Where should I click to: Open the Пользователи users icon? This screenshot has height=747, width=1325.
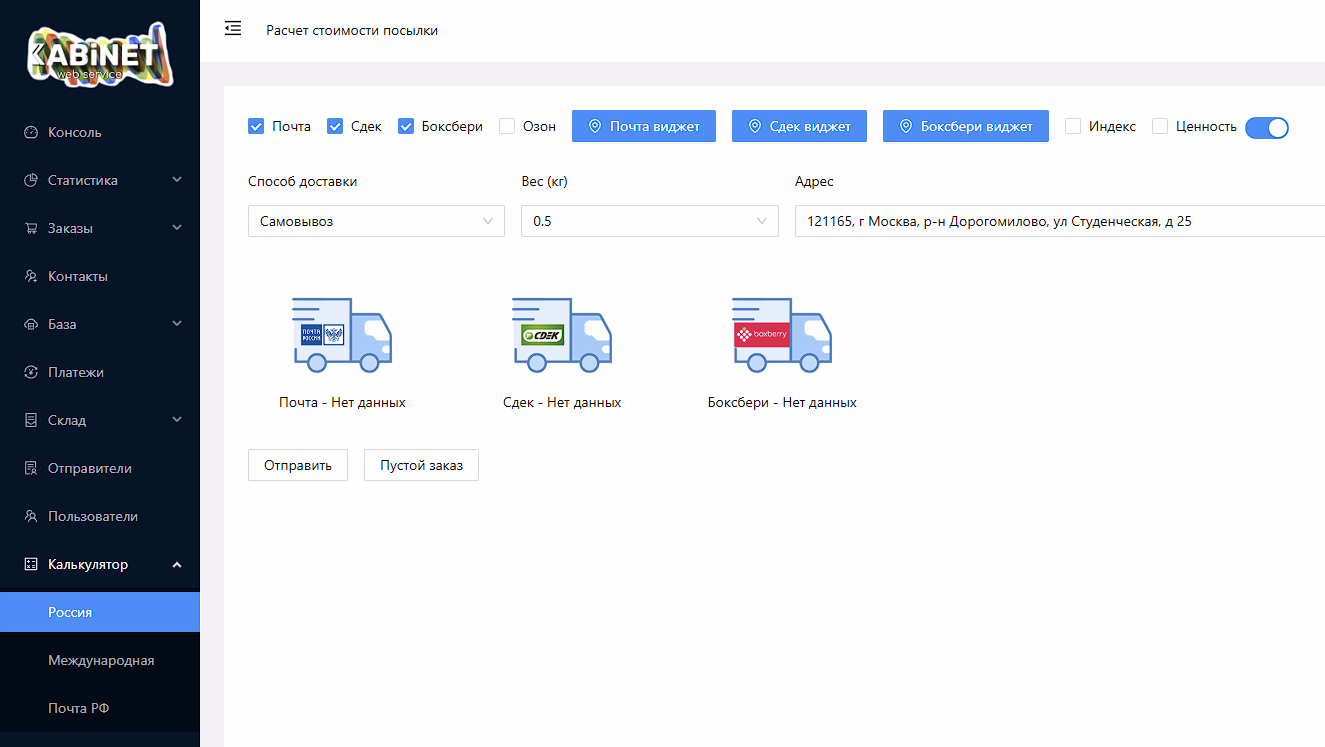point(29,516)
